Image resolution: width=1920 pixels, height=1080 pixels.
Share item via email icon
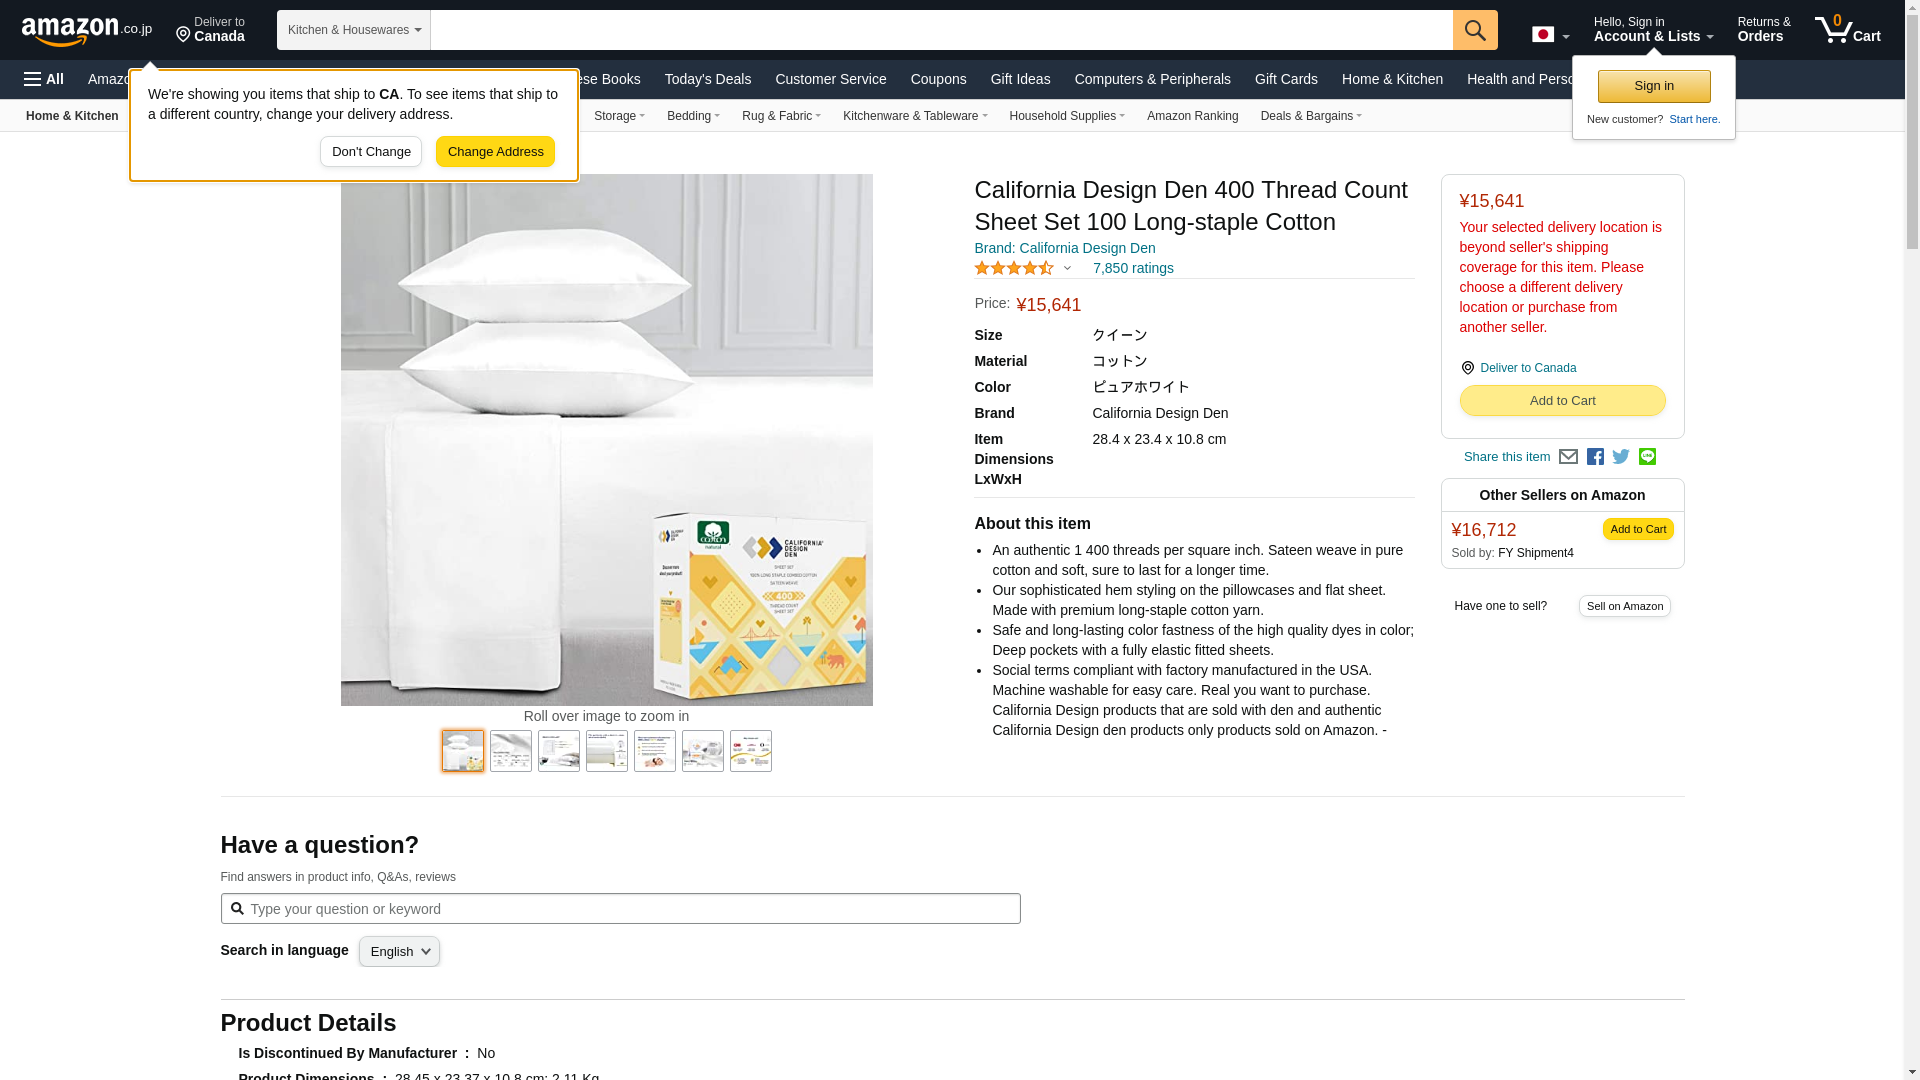(x=1568, y=457)
